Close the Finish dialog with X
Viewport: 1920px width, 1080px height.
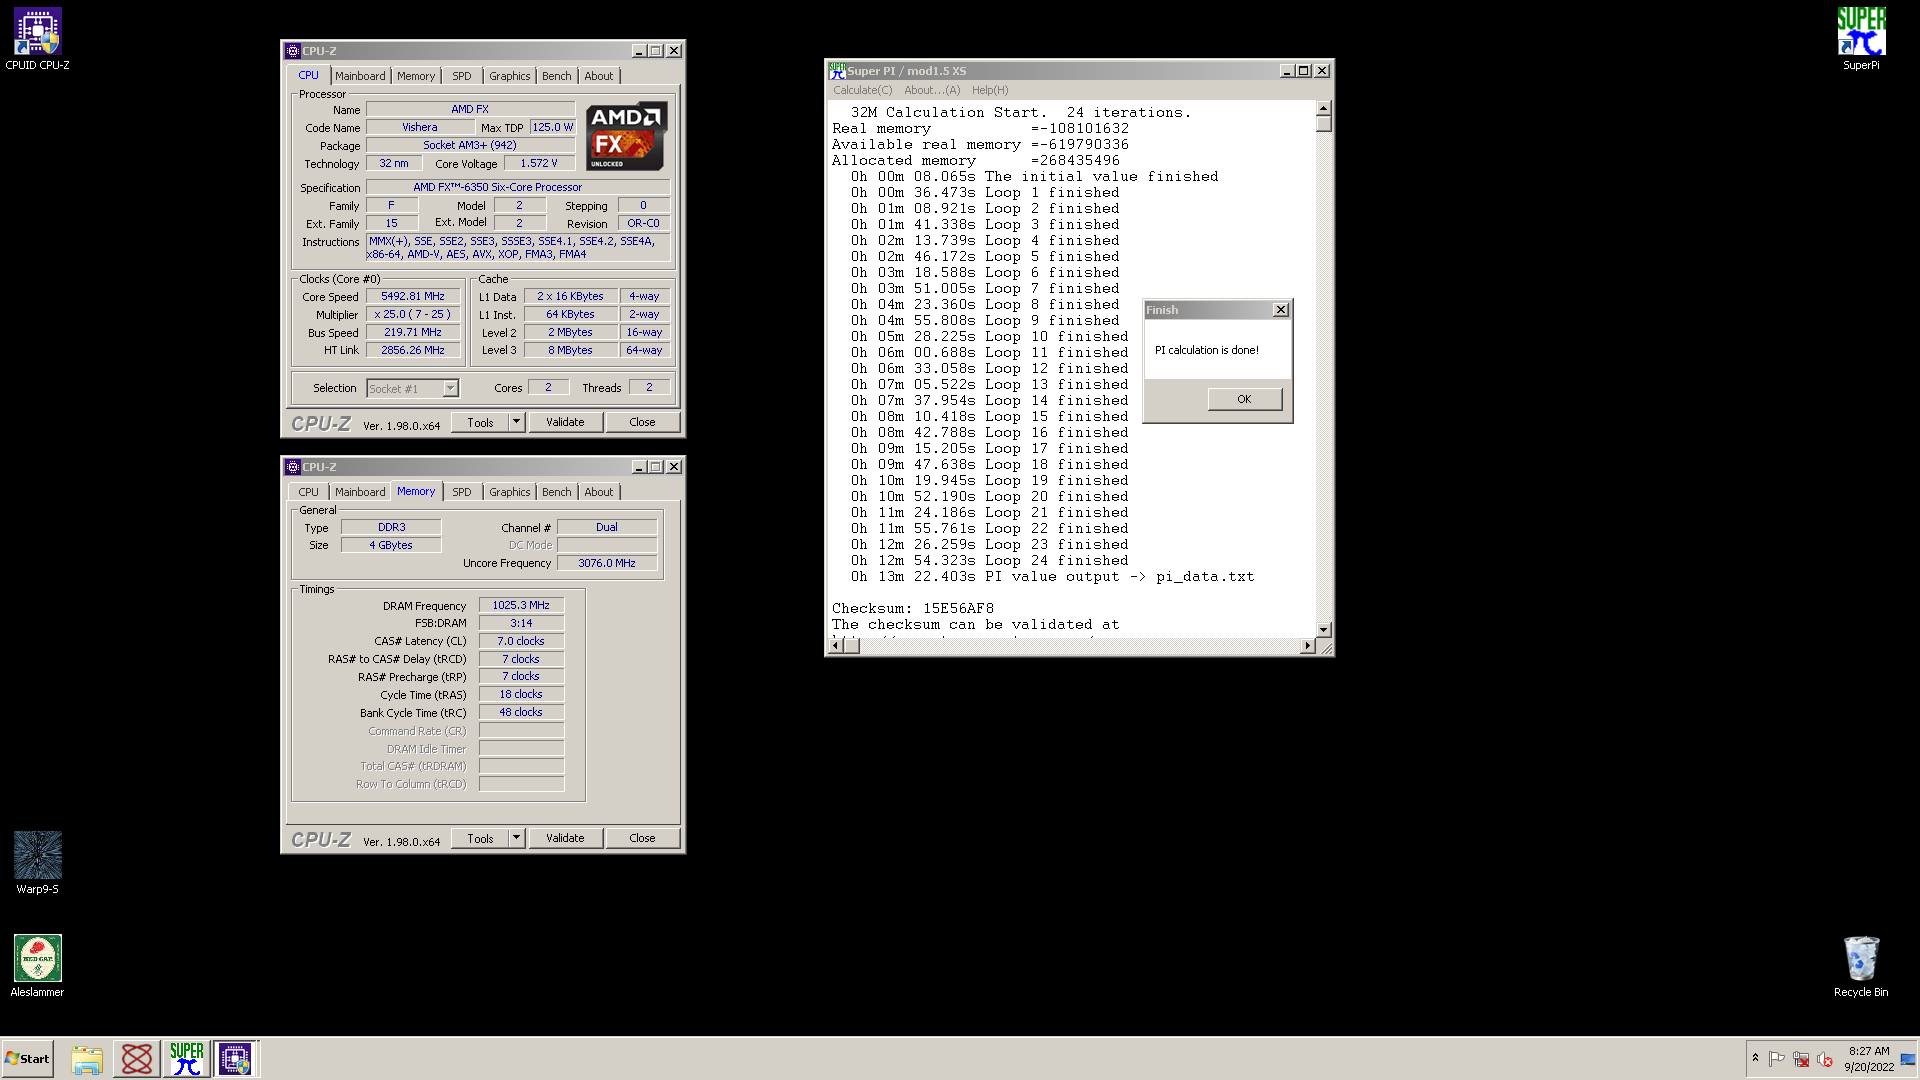[x=1280, y=310]
